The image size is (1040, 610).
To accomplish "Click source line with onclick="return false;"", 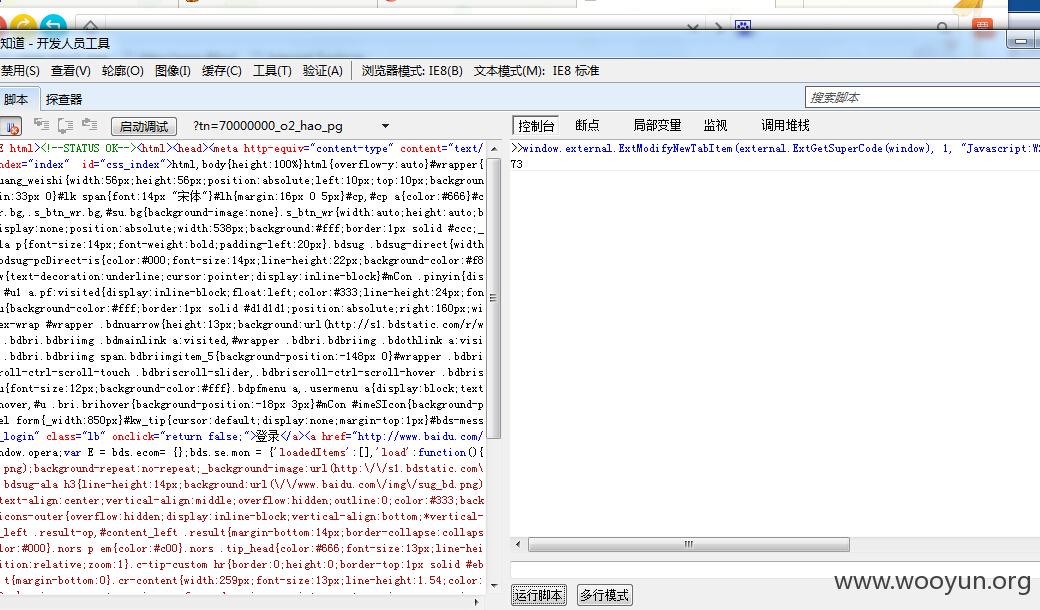I will click(242, 436).
